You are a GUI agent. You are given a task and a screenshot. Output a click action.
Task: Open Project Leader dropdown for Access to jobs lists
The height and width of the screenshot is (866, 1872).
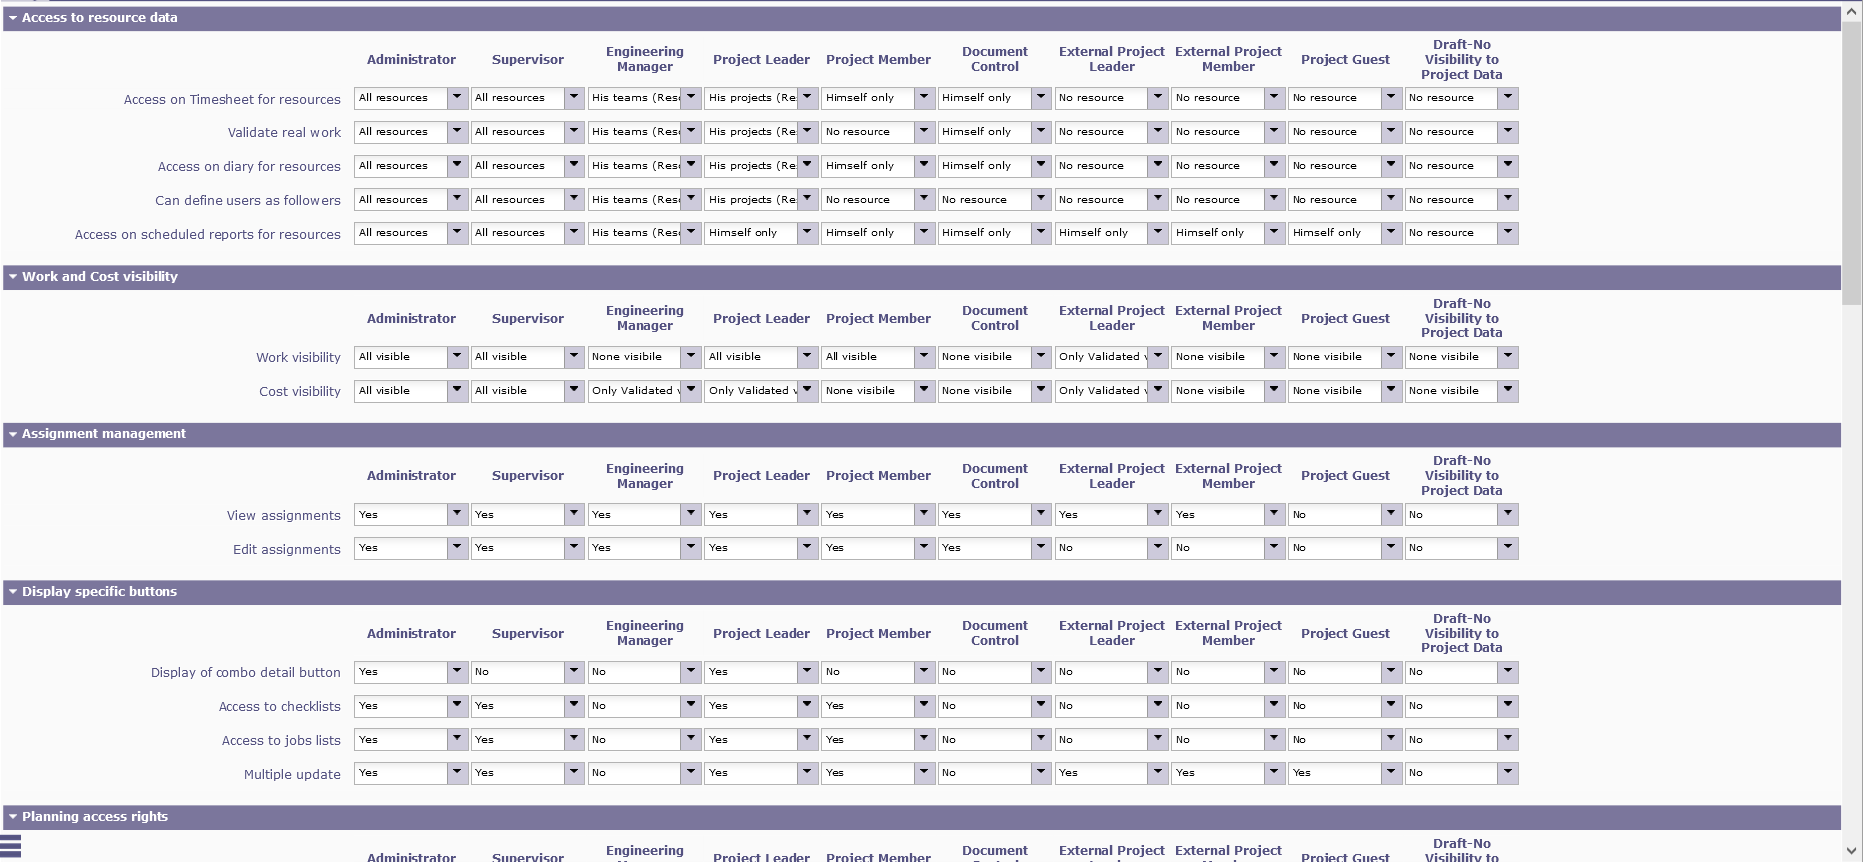tap(808, 740)
